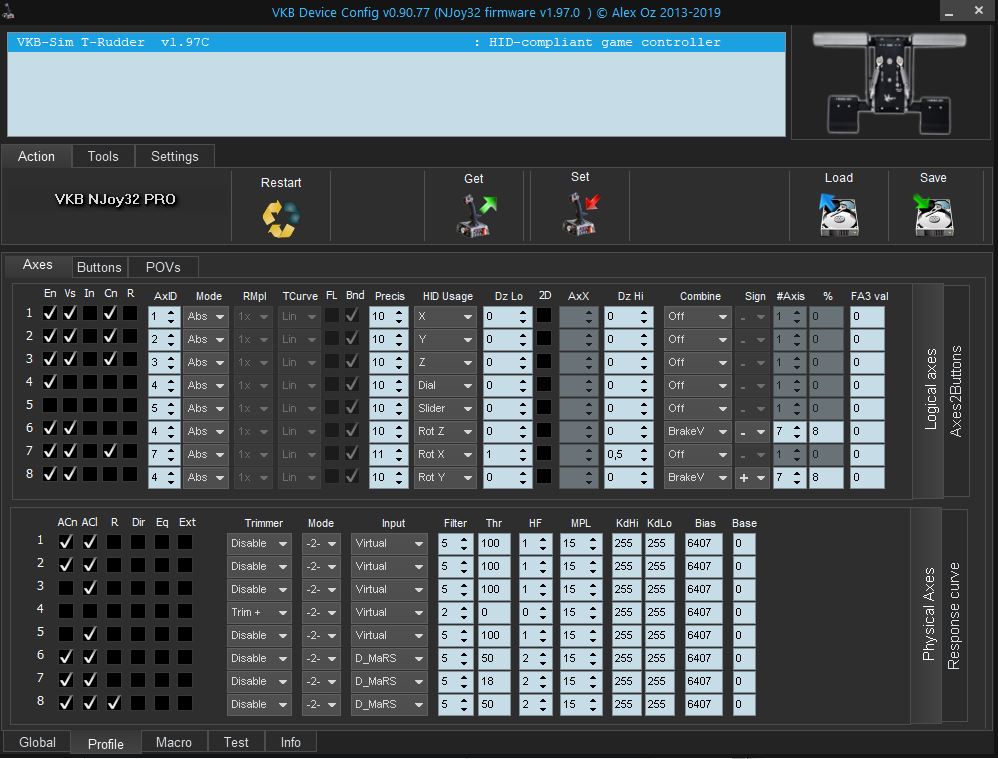Screen dimensions: 998x759
Task: Open Input dropdown for physical axis 7
Action: coord(389,681)
